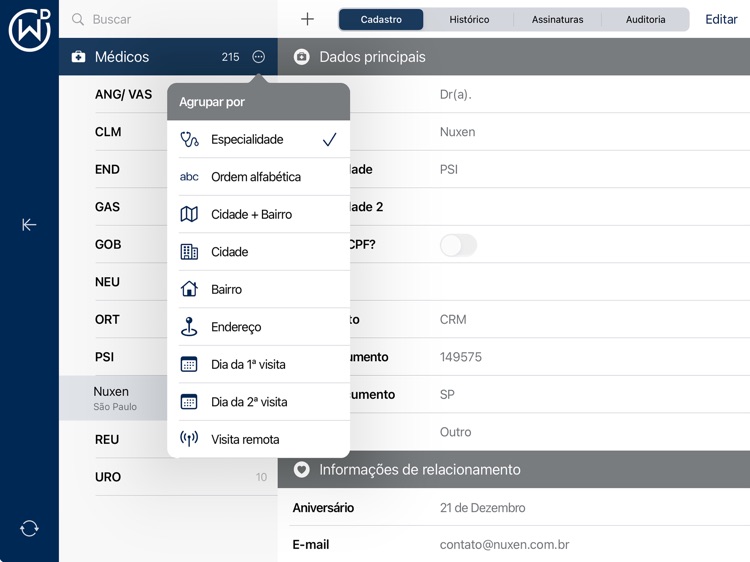Click the PSI specialty value
This screenshot has height=562, width=750.
449,169
